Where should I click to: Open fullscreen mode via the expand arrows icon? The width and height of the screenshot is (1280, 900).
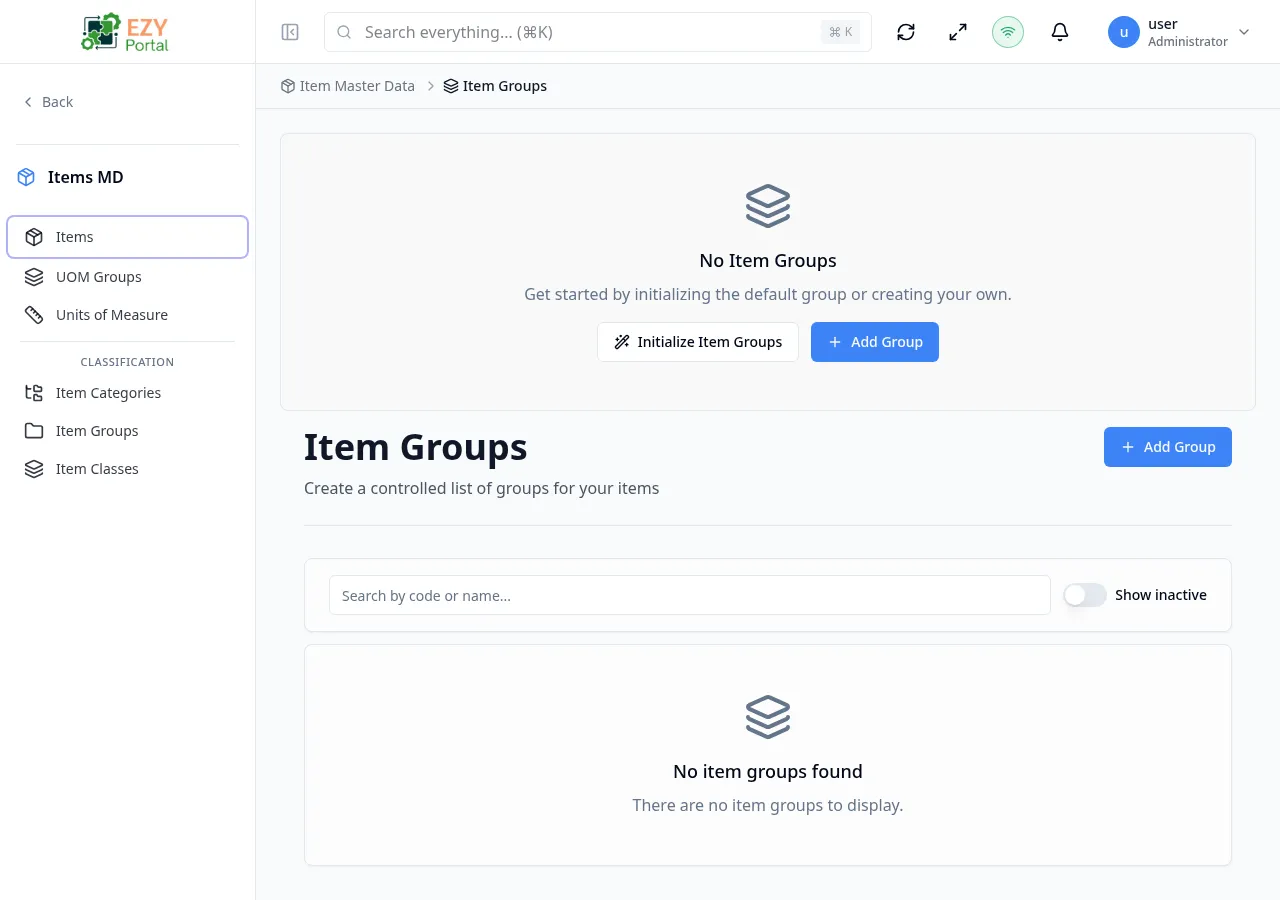957,32
